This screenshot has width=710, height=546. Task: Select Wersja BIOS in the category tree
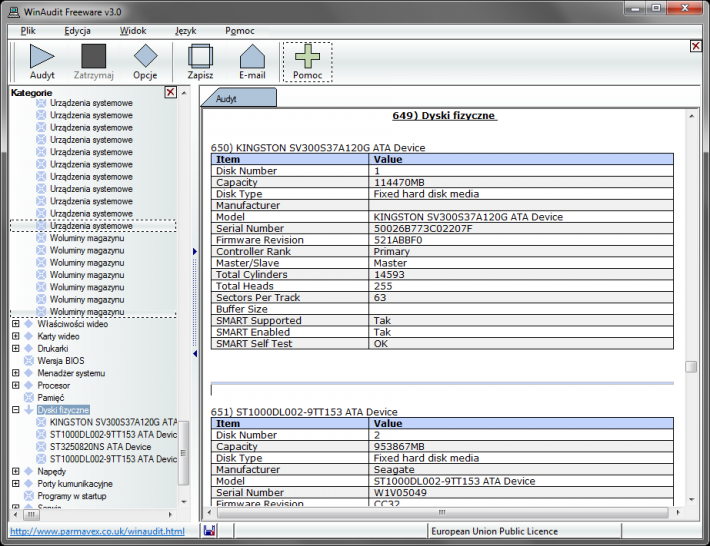tap(61, 361)
